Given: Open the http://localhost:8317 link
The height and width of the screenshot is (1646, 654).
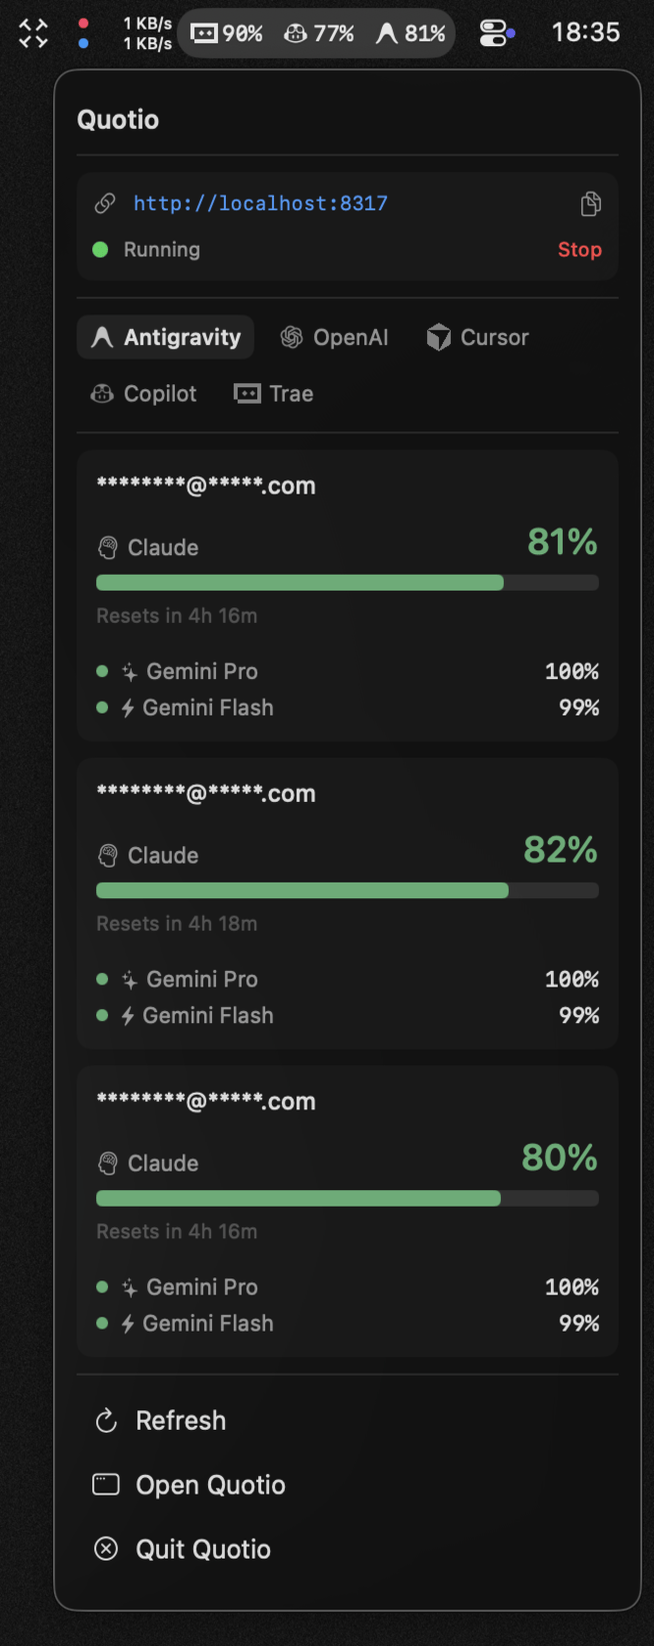Looking at the screenshot, I should coord(260,204).
